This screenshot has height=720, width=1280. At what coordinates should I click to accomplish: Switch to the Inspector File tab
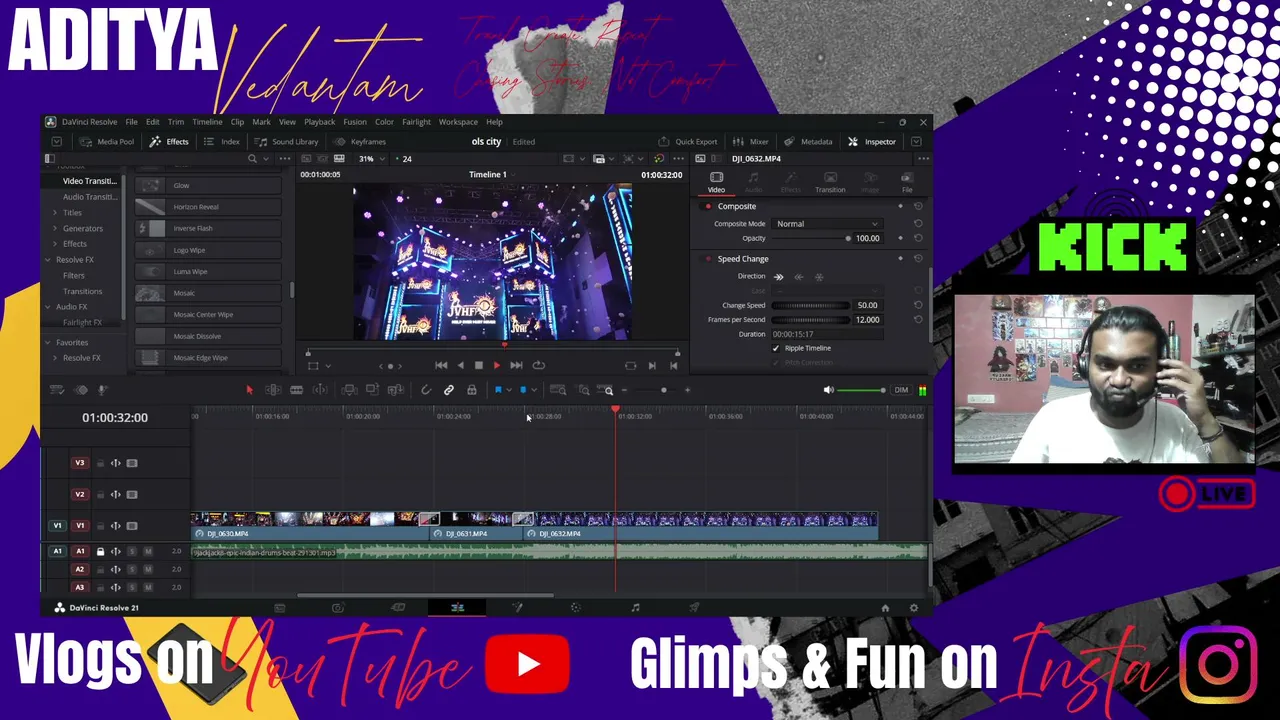907,182
